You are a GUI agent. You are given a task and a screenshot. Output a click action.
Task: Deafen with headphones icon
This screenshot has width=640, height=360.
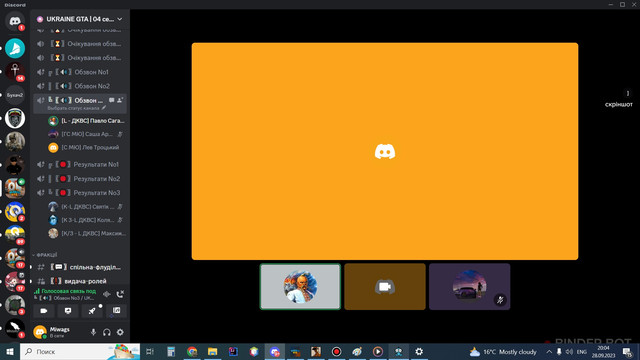click(107, 332)
